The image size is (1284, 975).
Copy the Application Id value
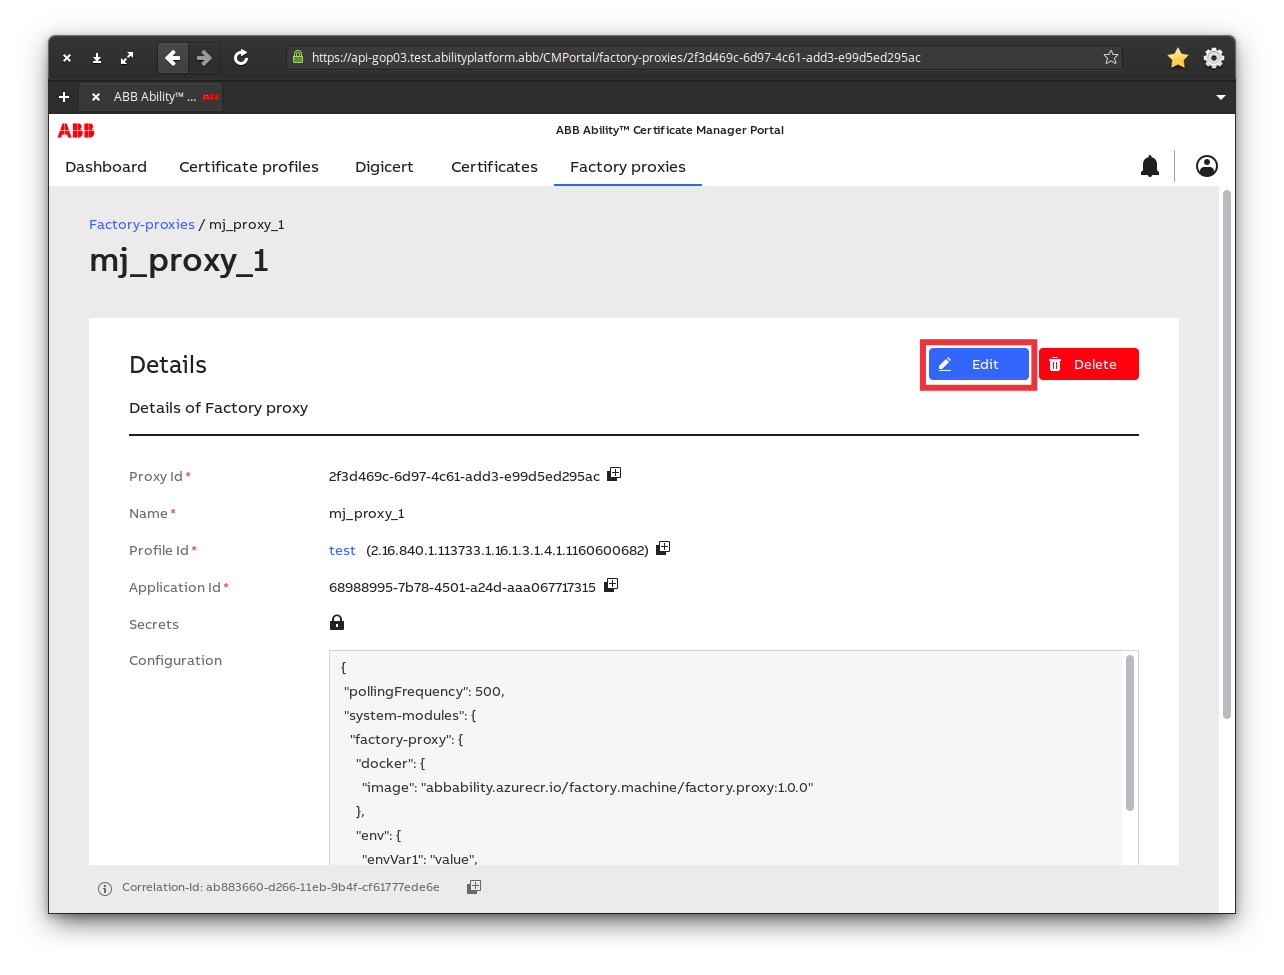[611, 585]
